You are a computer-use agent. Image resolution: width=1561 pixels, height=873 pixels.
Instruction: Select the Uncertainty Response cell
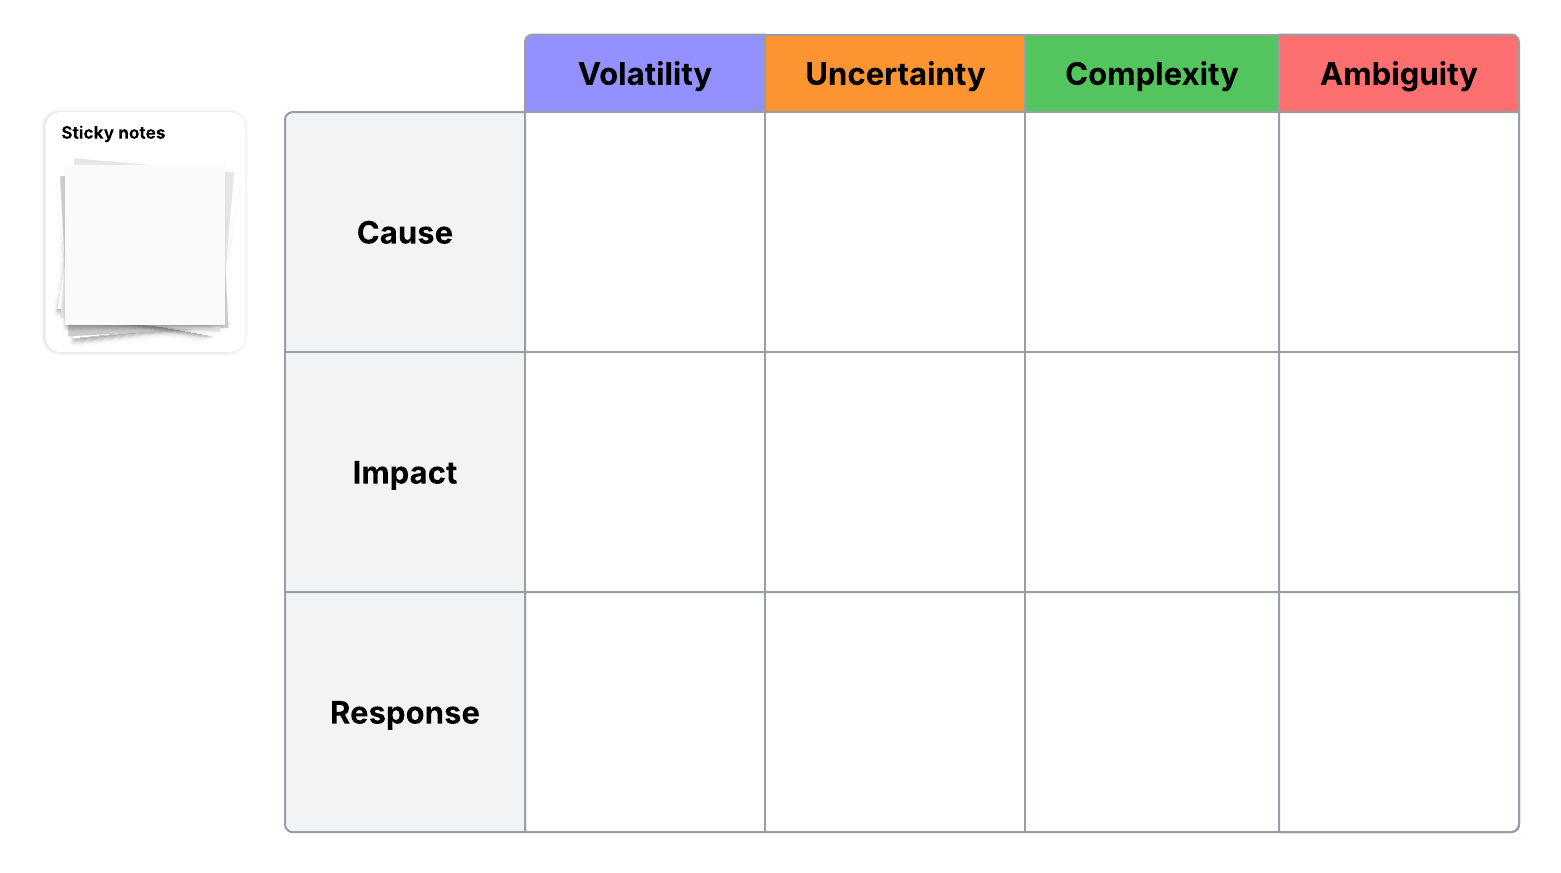tap(895, 712)
